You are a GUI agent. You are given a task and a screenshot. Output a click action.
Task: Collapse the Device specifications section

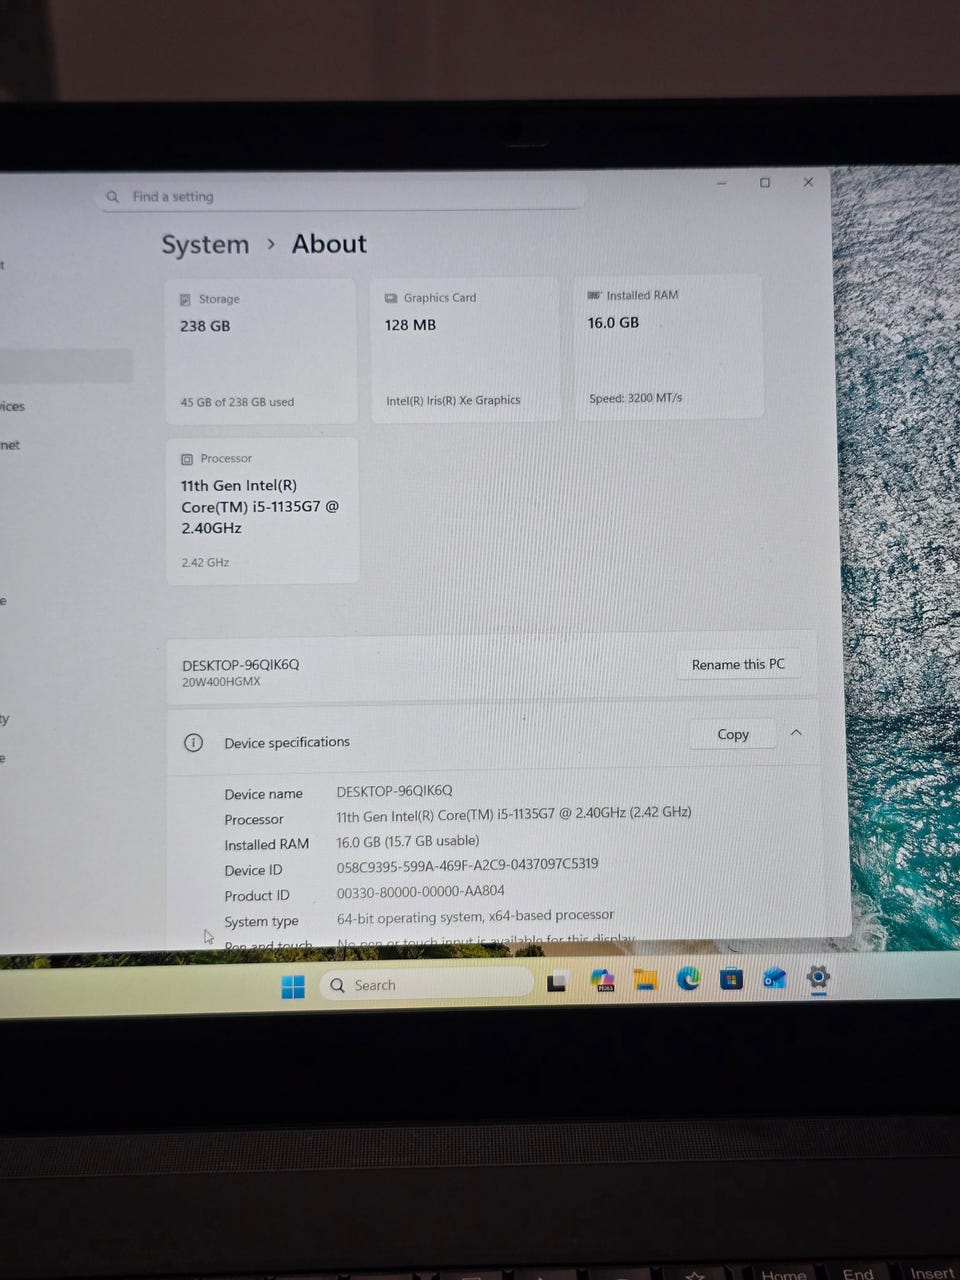[796, 733]
